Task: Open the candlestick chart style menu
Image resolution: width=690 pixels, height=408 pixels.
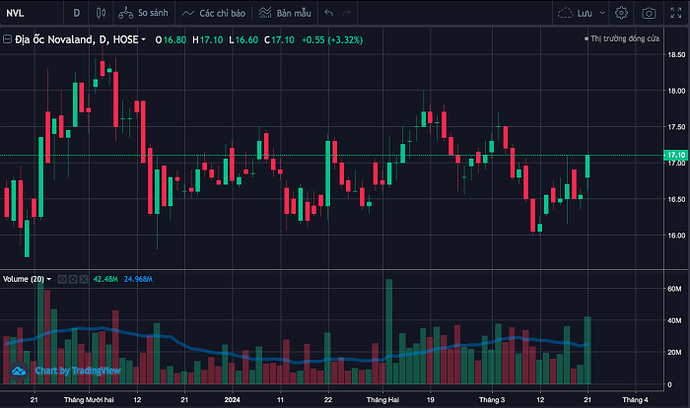Action: [x=101, y=13]
